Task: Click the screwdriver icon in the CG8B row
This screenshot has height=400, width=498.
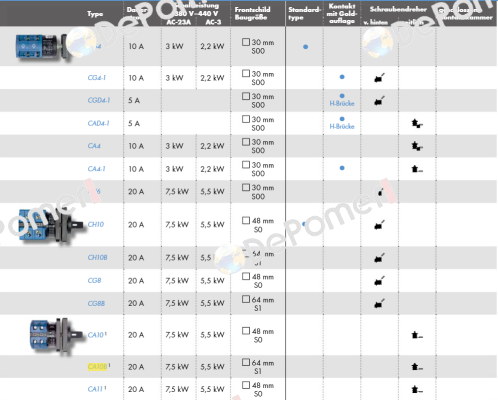Action: [x=379, y=303]
